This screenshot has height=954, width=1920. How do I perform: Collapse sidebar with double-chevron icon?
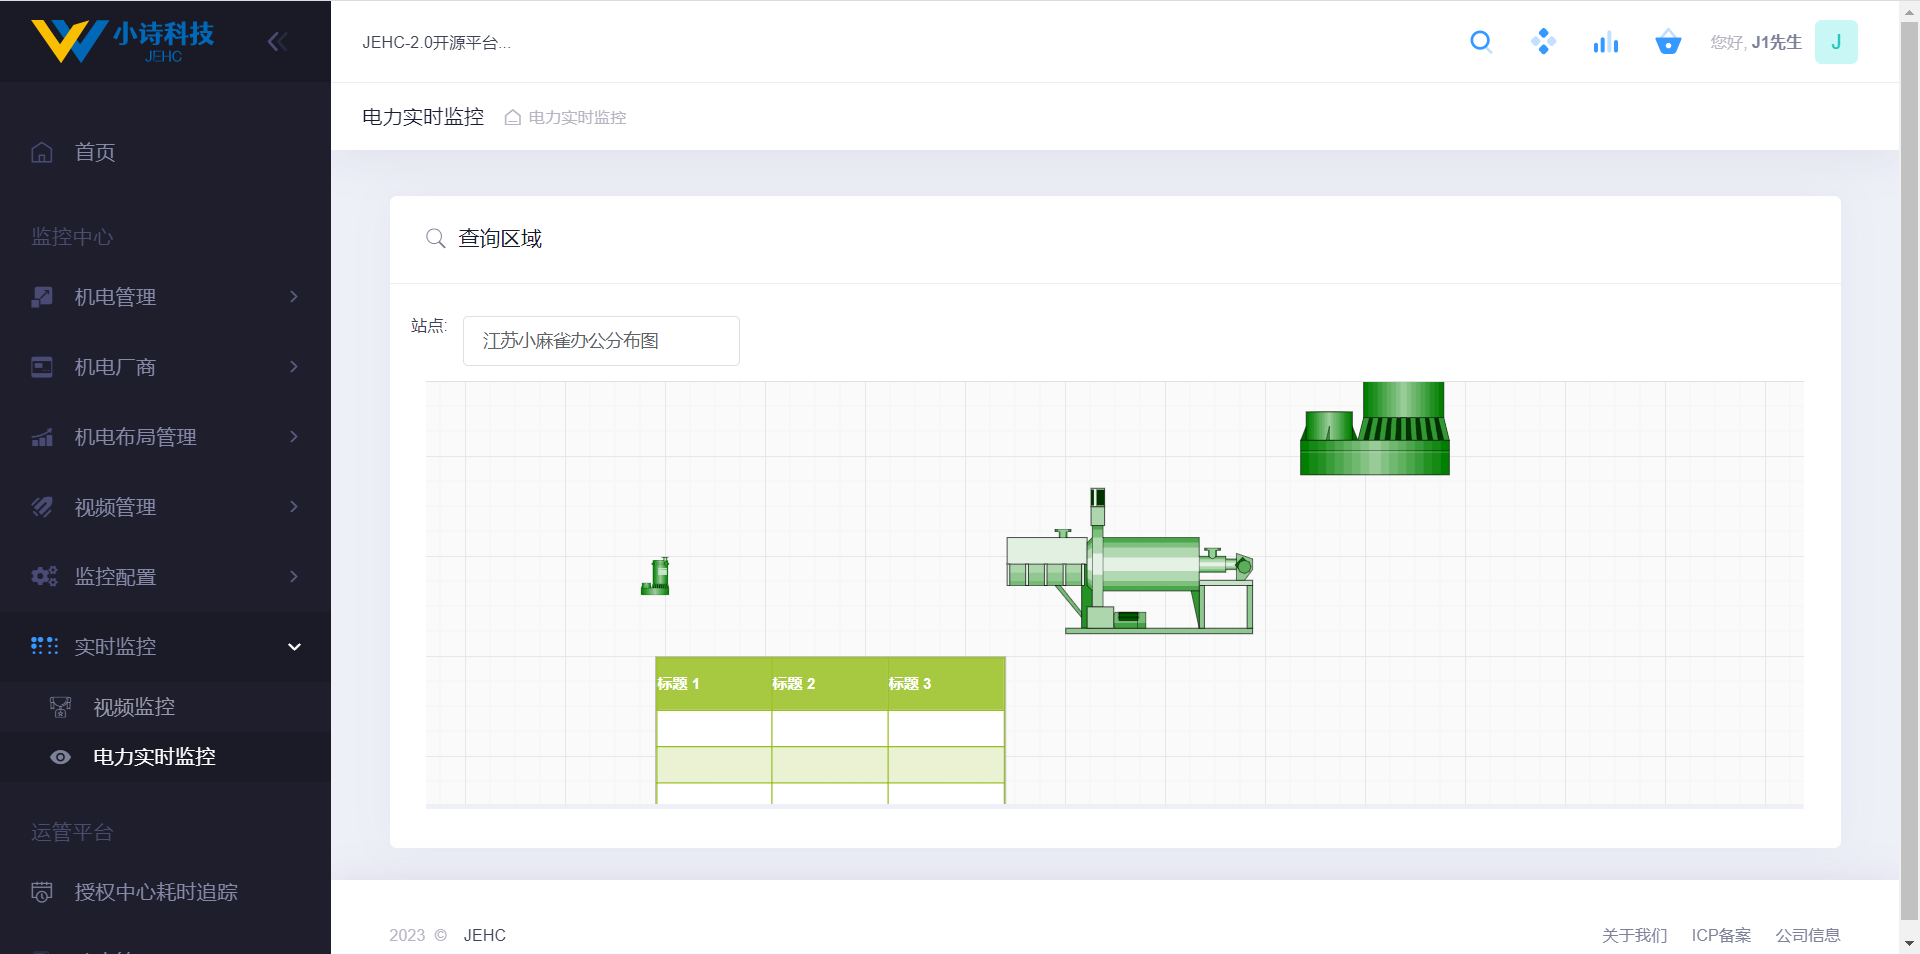[x=277, y=42]
